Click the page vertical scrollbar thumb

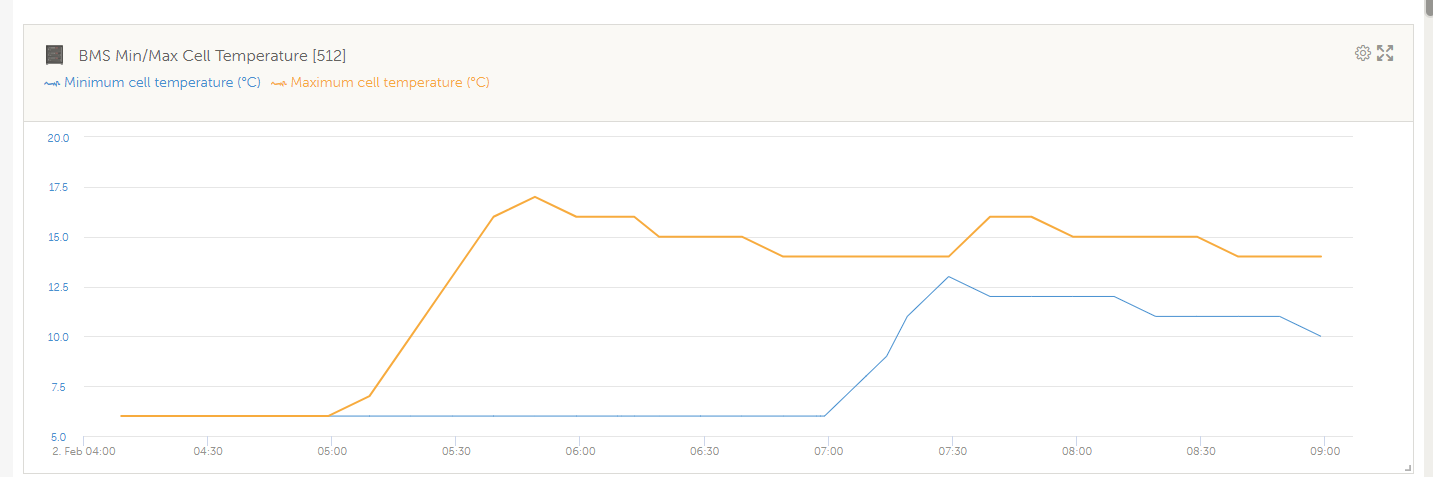point(1426,8)
